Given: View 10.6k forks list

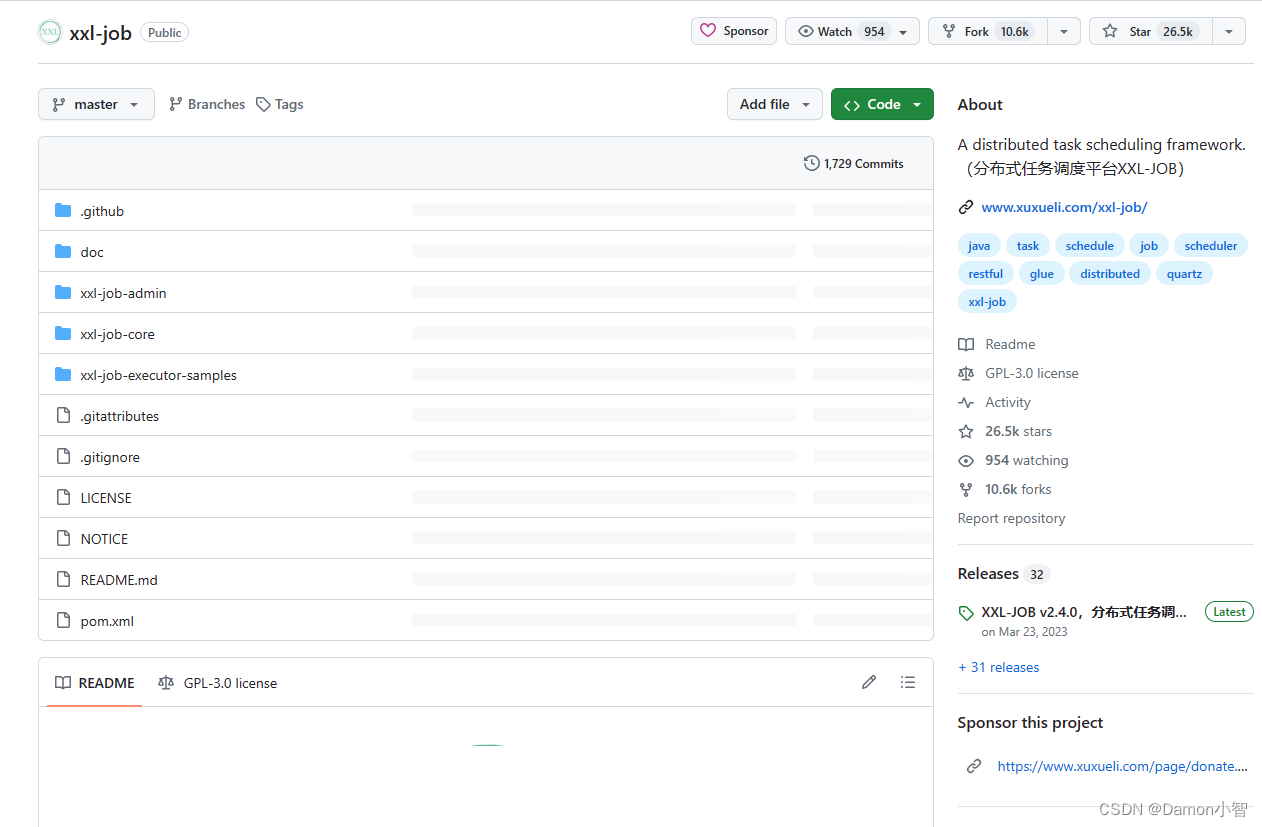Looking at the screenshot, I should click(x=1005, y=489).
